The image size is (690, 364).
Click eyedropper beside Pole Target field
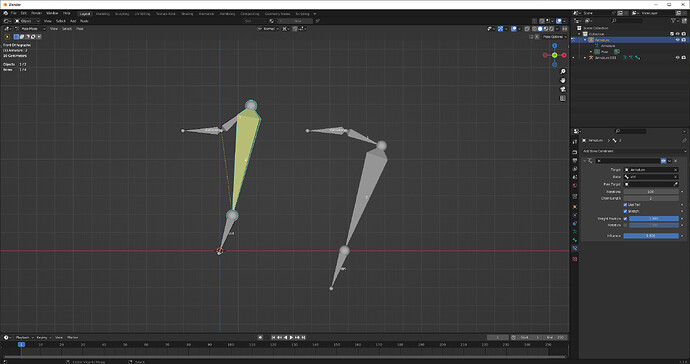(676, 184)
